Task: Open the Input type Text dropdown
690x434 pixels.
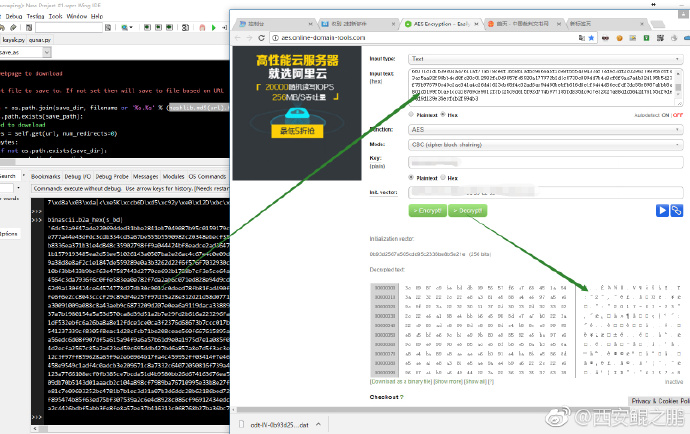Action: 546,59
